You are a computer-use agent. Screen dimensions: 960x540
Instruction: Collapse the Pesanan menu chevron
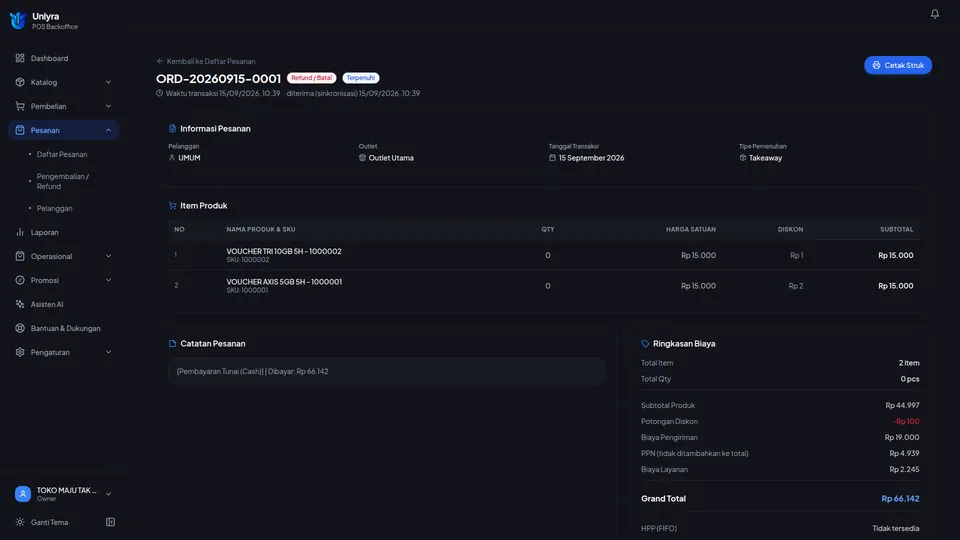click(x=108, y=130)
